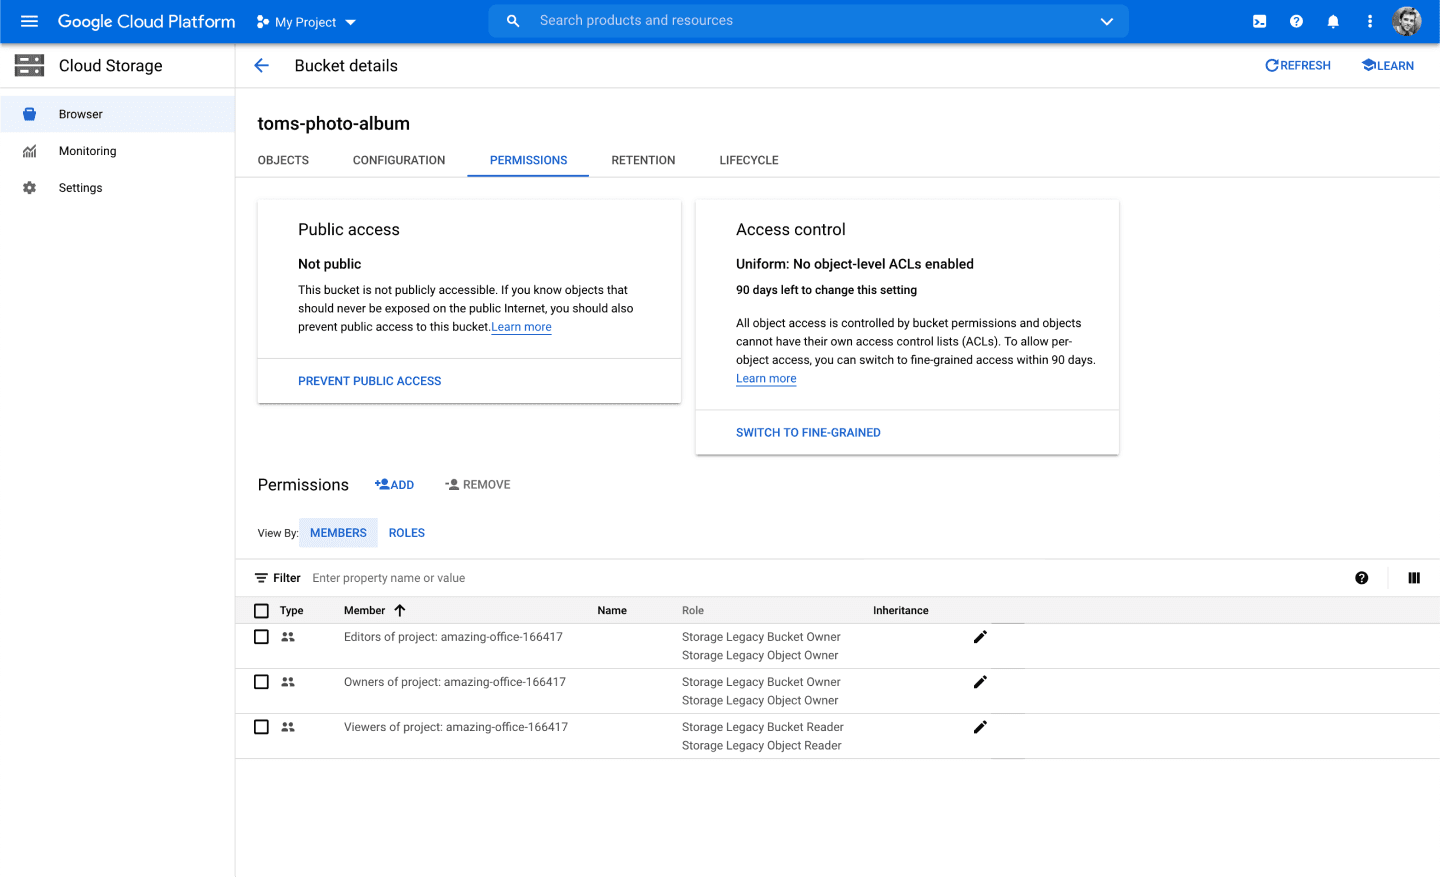Check the select-all checkbox in table header

pyautogui.click(x=261, y=610)
